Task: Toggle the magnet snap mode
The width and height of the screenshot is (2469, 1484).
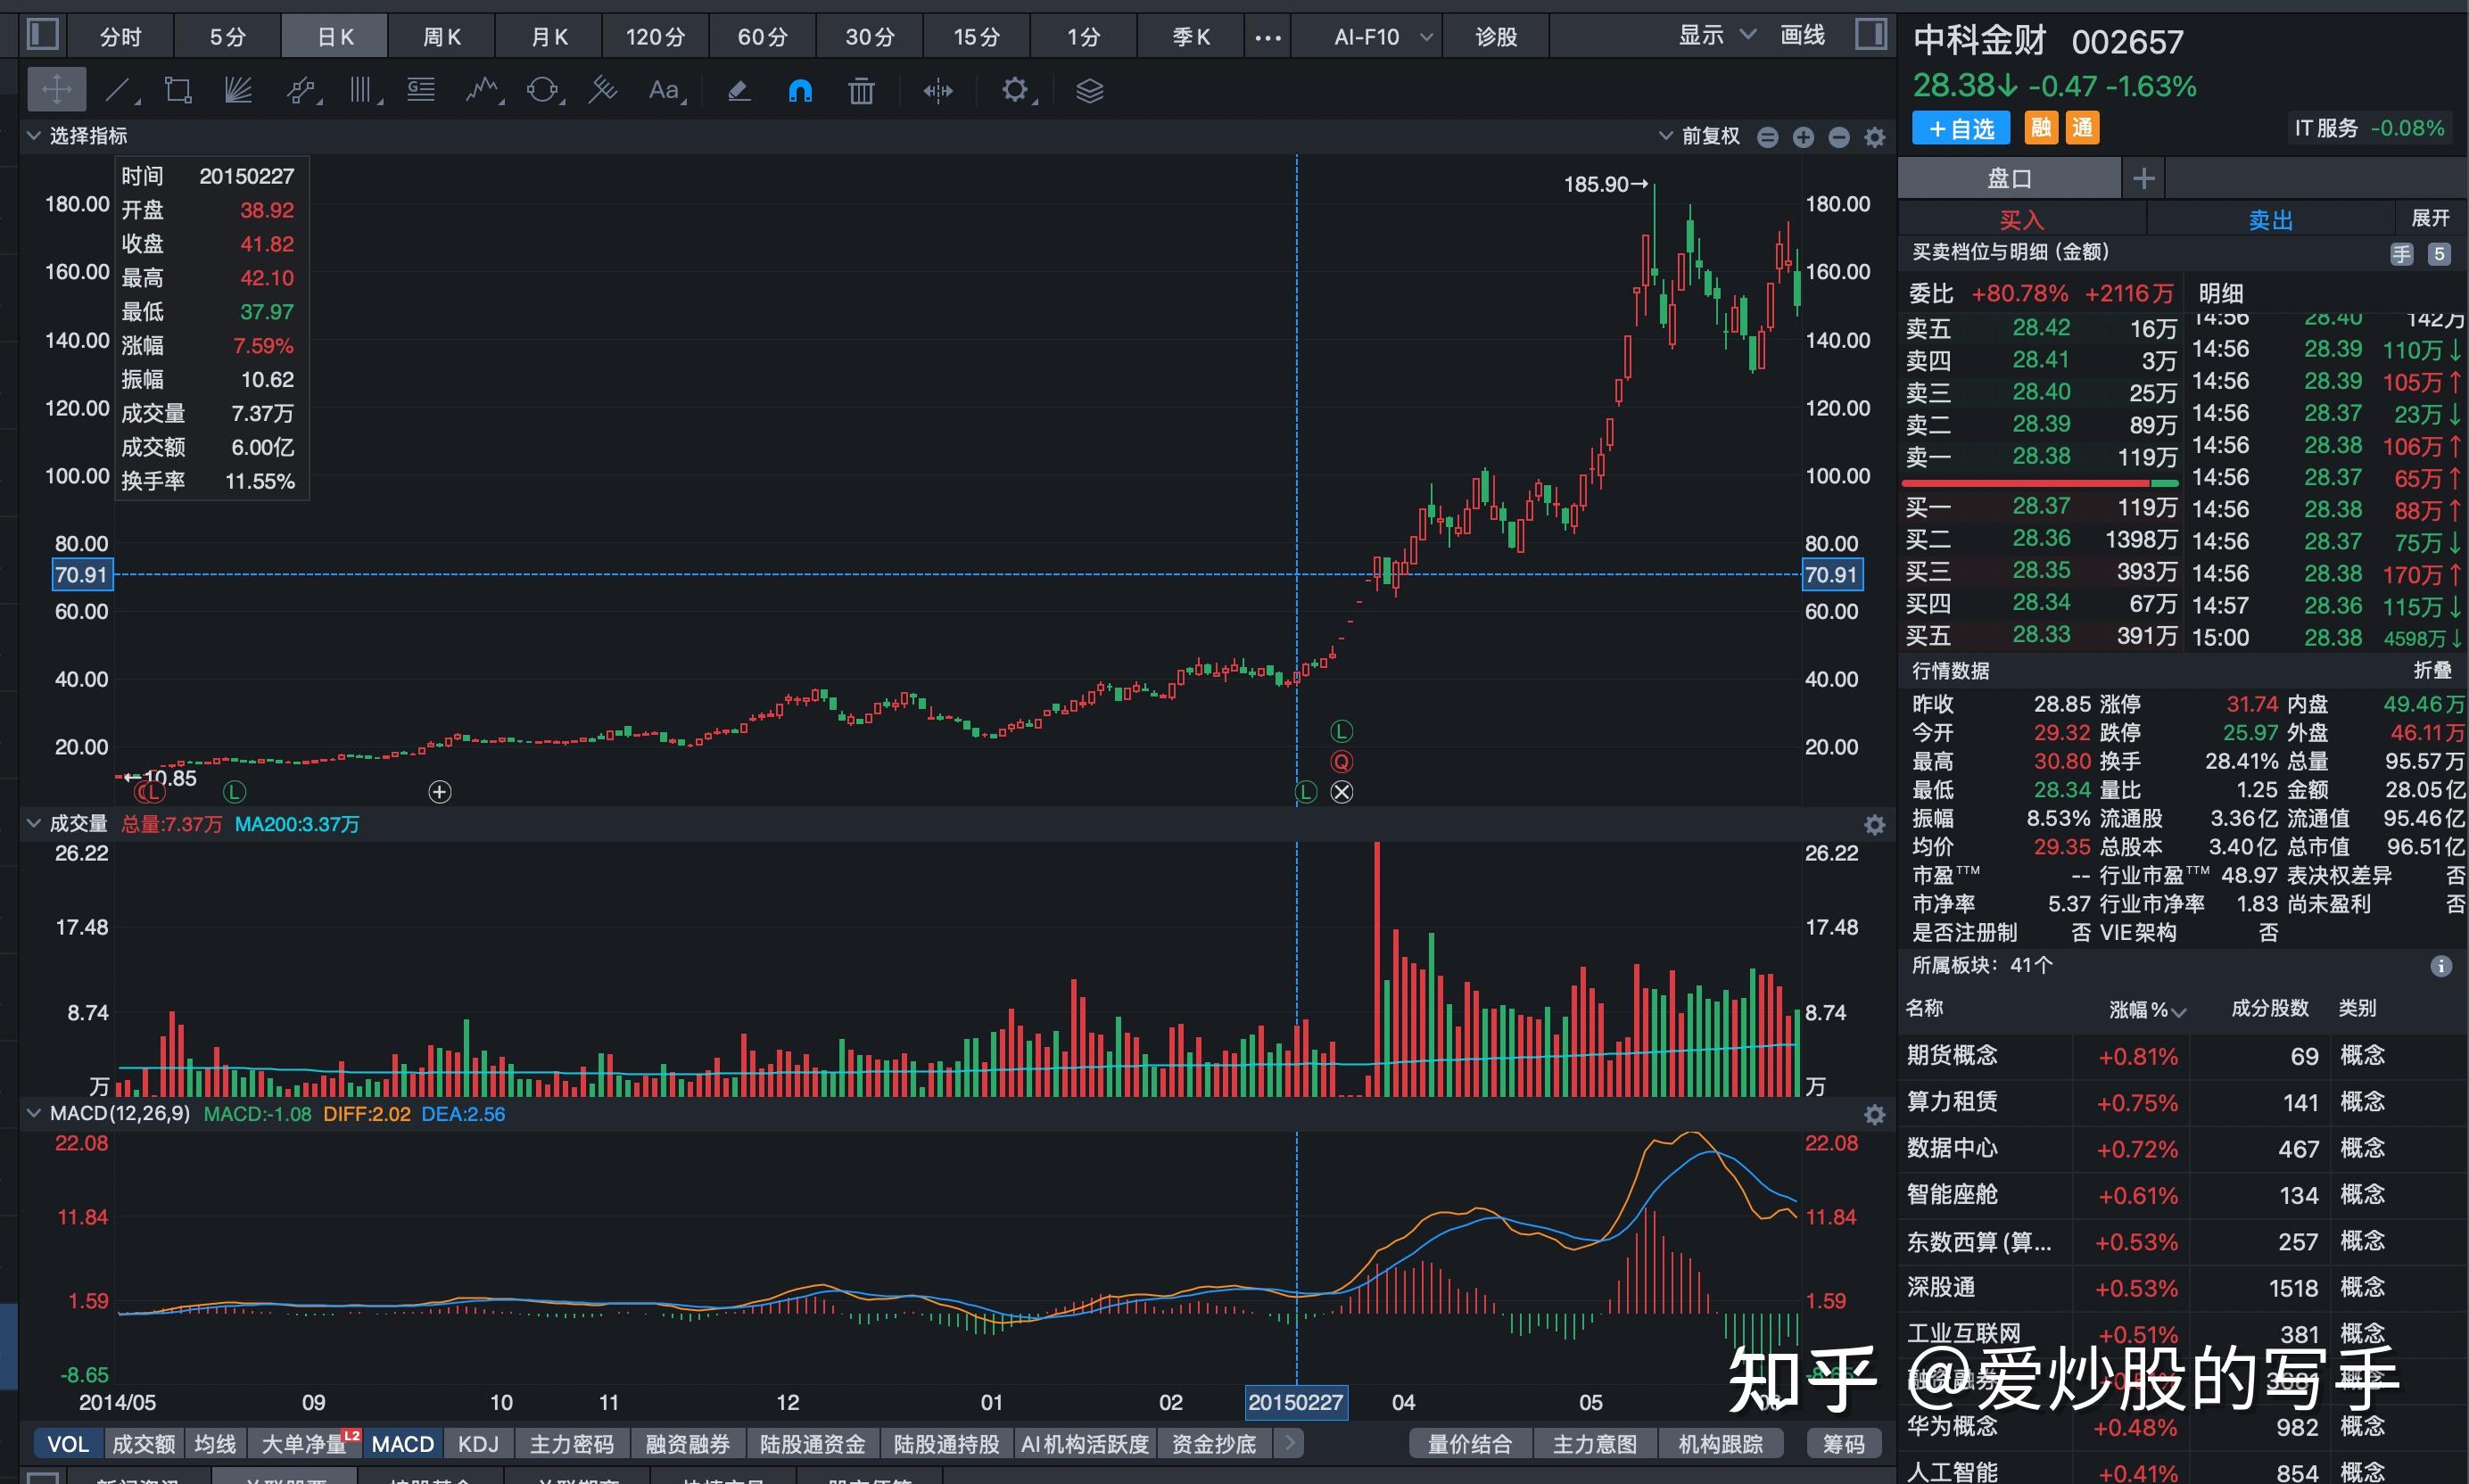Action: [800, 90]
